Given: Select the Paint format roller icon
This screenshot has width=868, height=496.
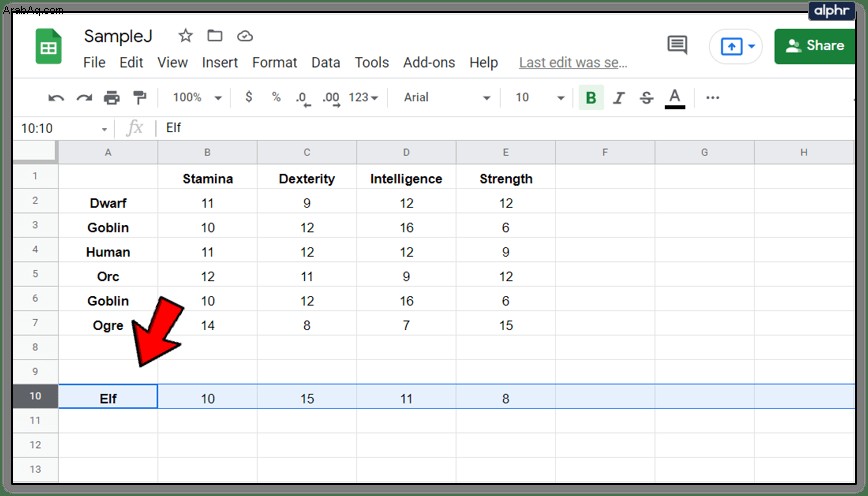Looking at the screenshot, I should [140, 98].
